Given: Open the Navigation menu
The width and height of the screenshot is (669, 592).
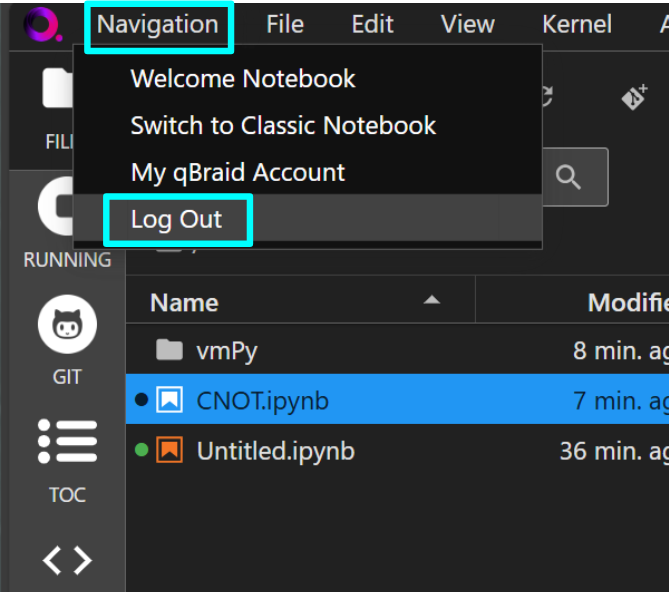Looking at the screenshot, I should (x=157, y=24).
